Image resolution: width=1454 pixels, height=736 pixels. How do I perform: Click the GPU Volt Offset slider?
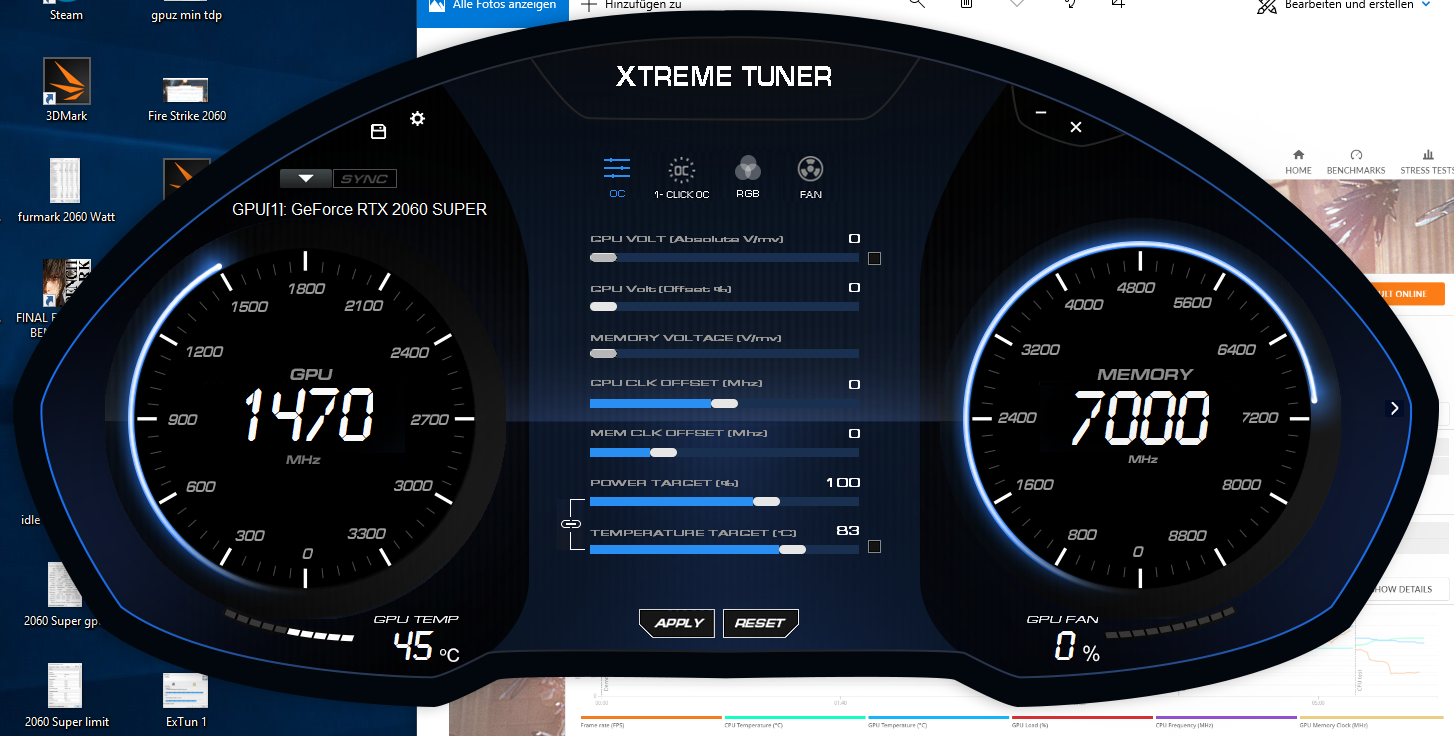(x=724, y=306)
